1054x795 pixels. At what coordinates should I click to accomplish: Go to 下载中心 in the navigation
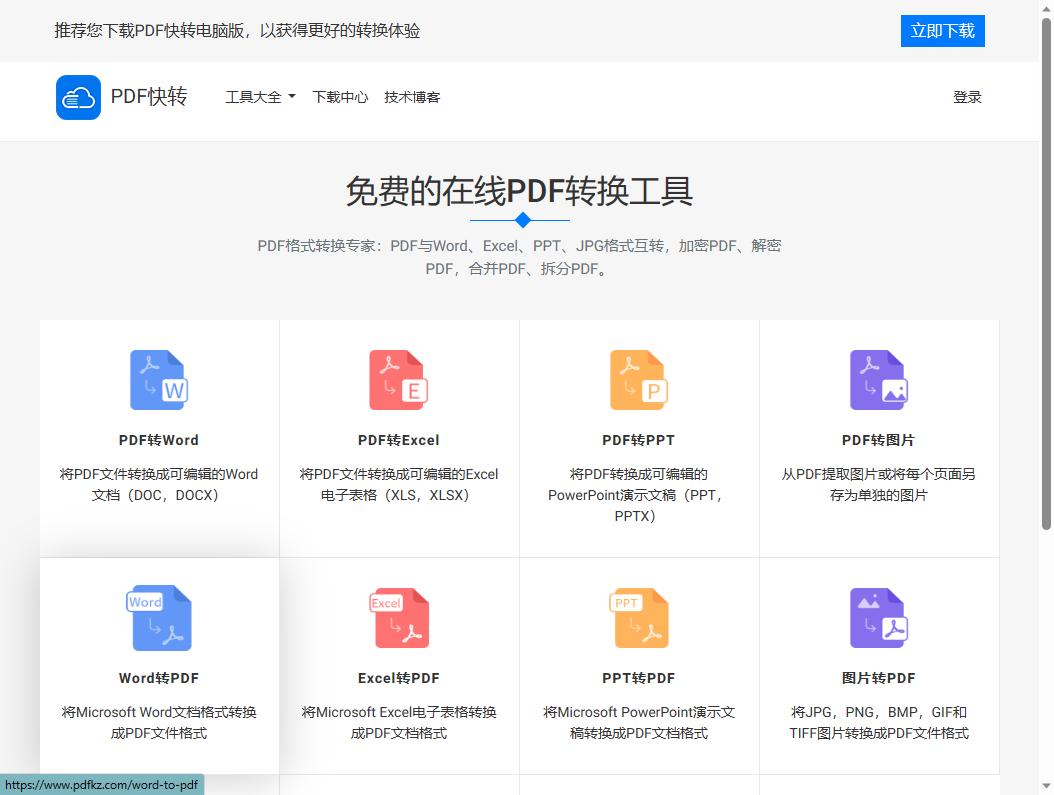click(x=340, y=97)
